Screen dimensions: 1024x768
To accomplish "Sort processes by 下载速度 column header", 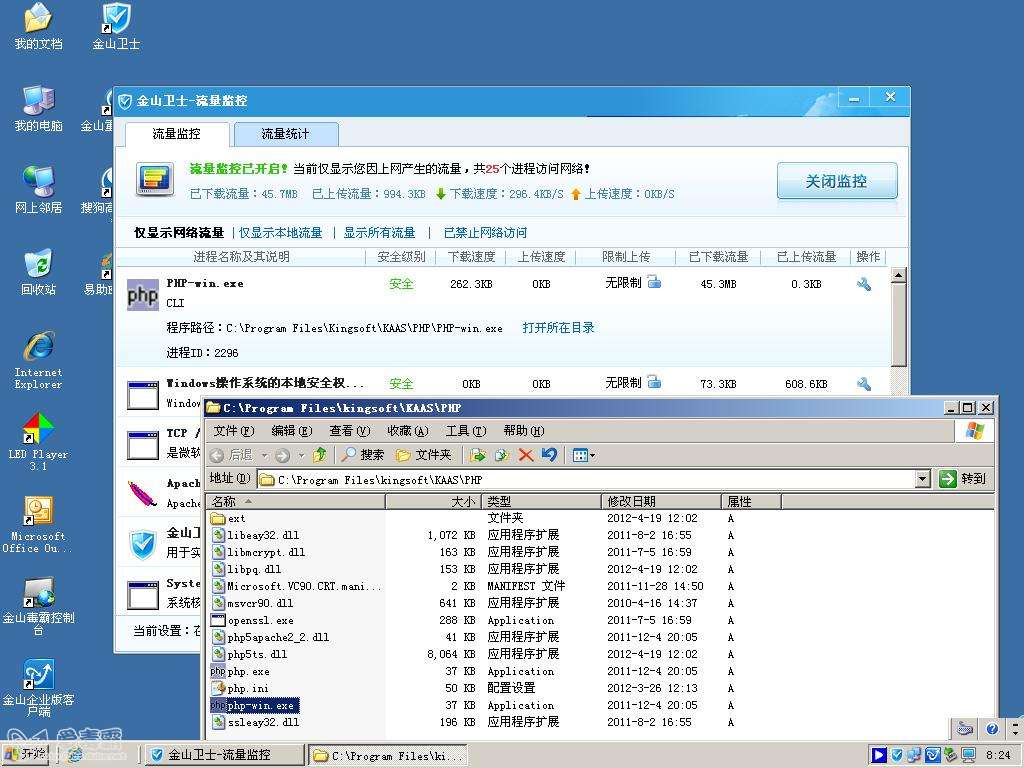I will [x=471, y=257].
